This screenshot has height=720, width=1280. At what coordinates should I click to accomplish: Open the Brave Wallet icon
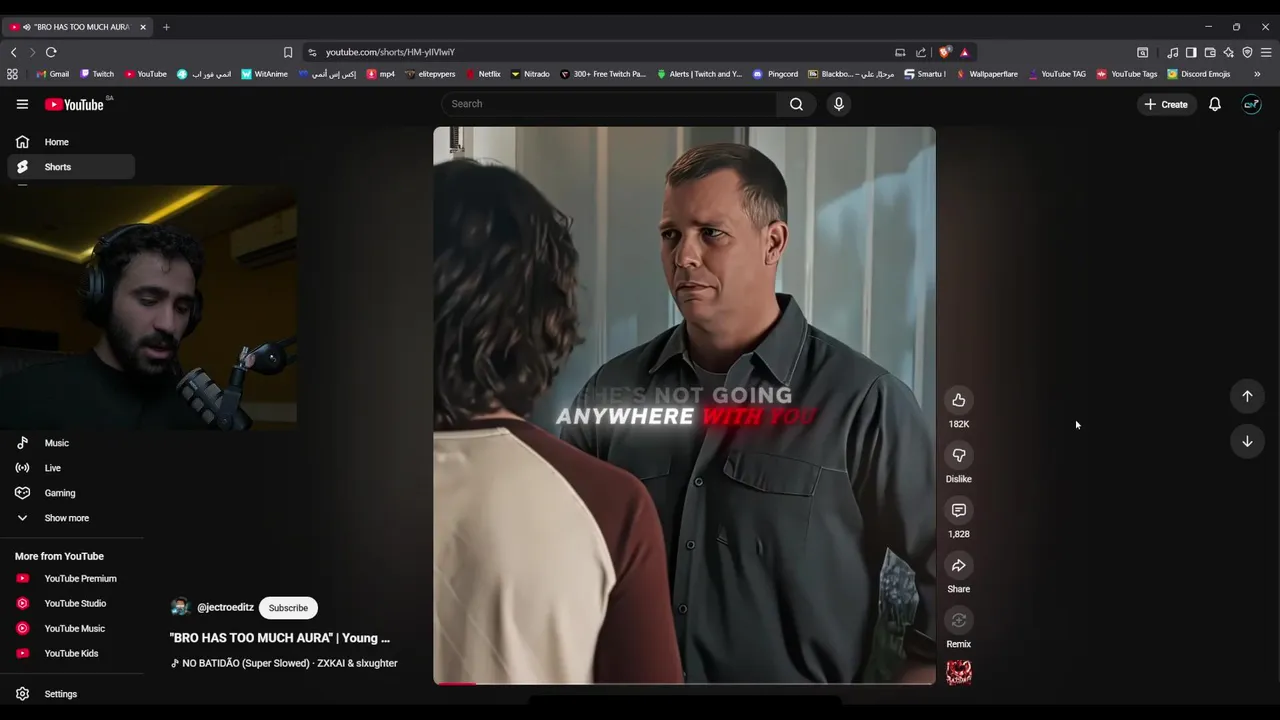tap(1210, 52)
